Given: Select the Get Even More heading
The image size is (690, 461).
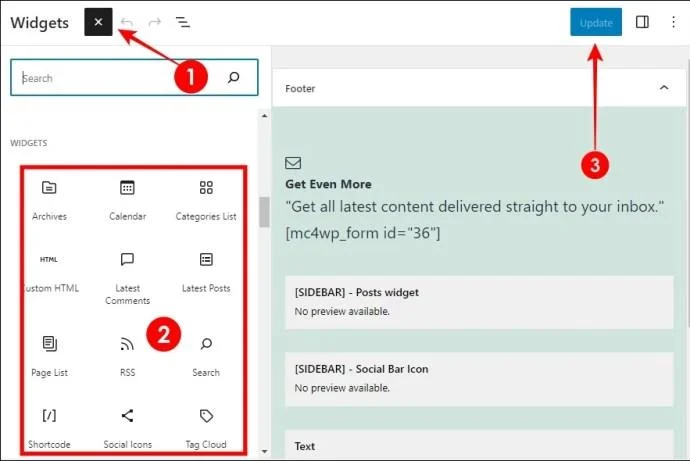Looking at the screenshot, I should (328, 184).
